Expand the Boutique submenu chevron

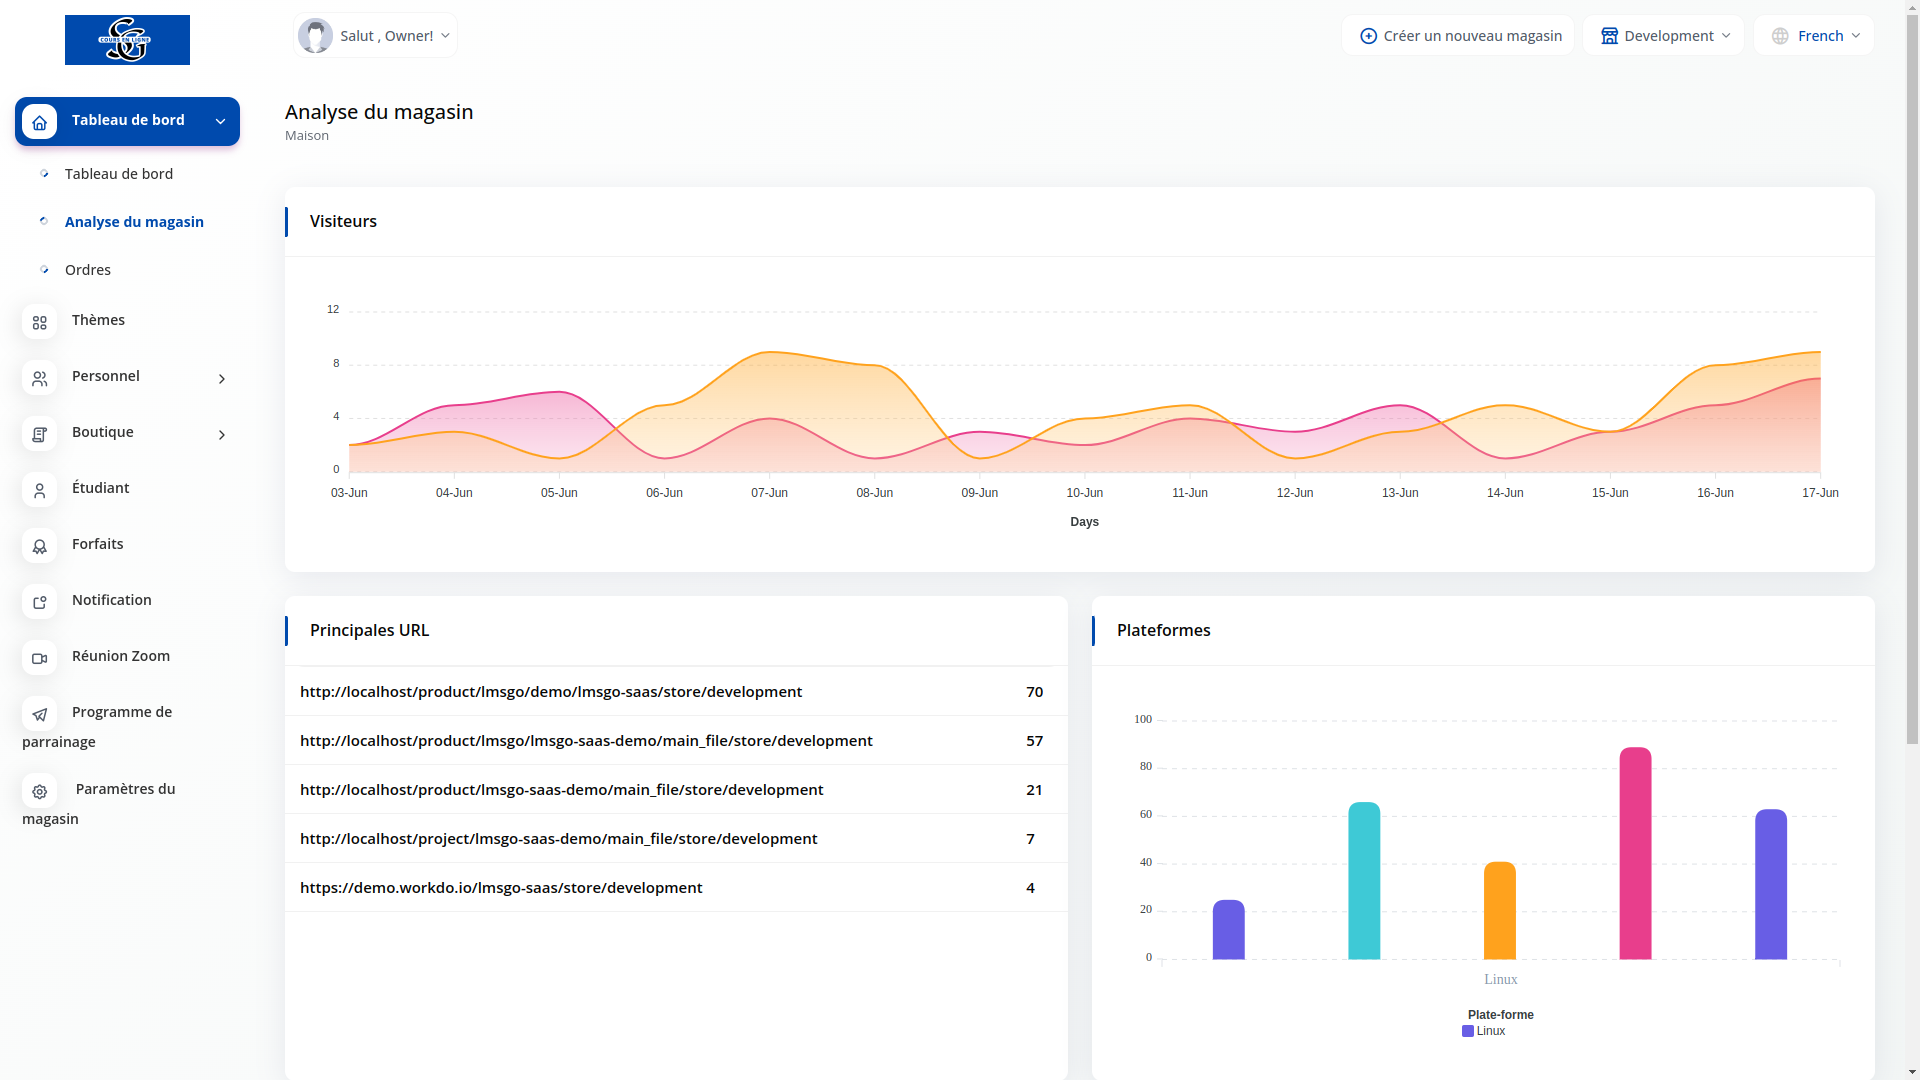click(222, 435)
